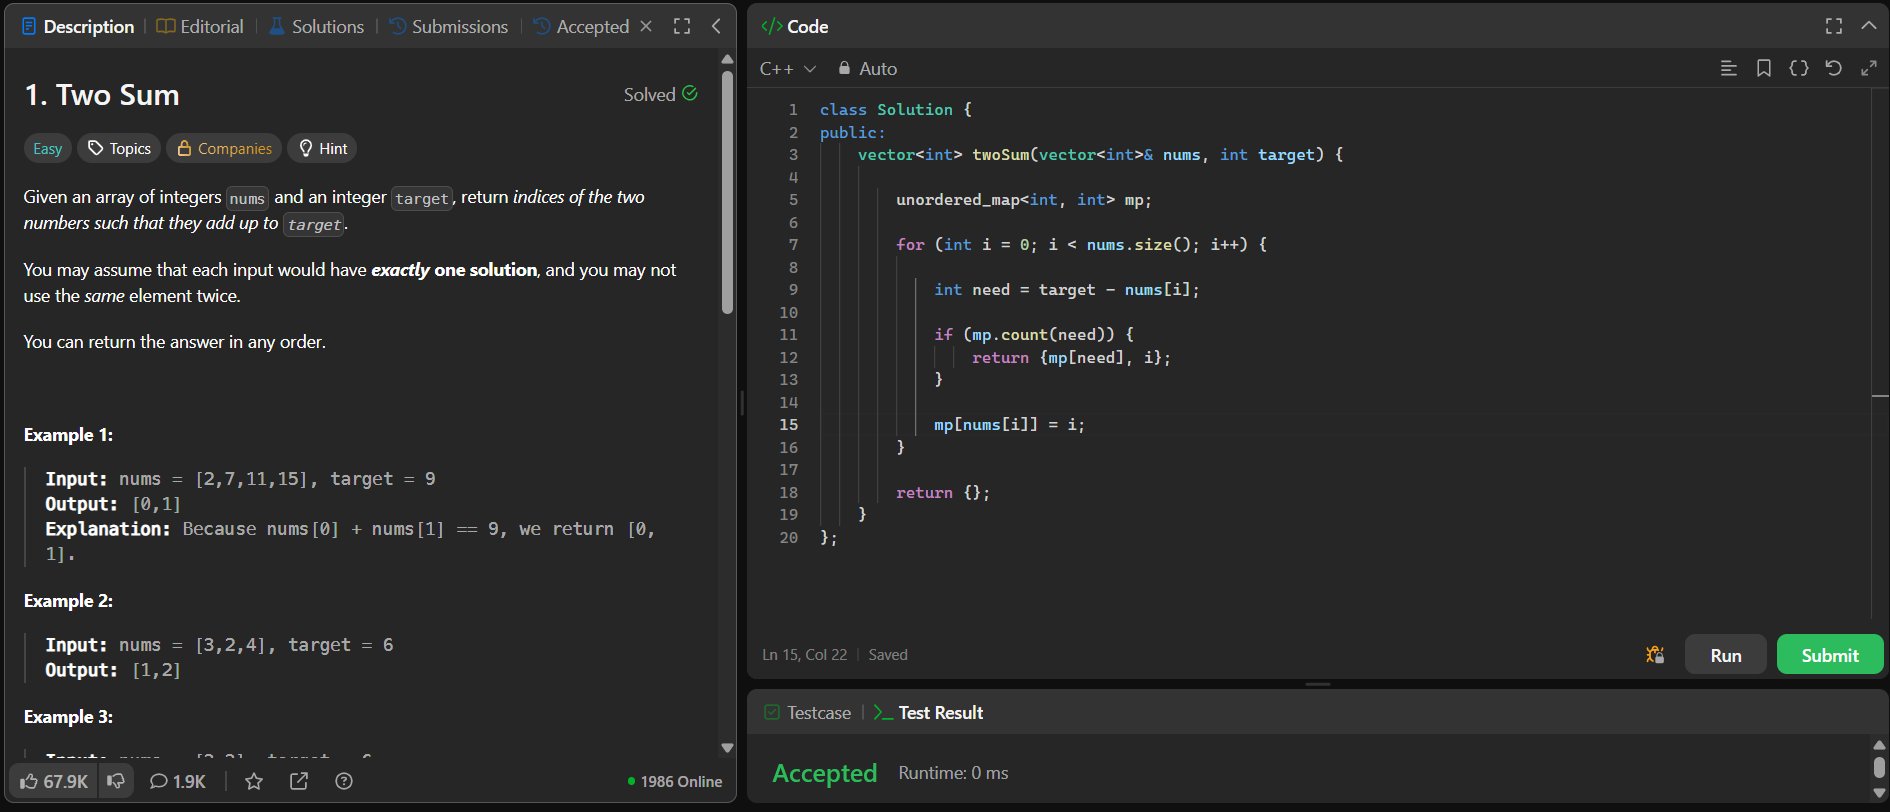Open the C++ language dropdown
1890x812 pixels.
pos(788,68)
